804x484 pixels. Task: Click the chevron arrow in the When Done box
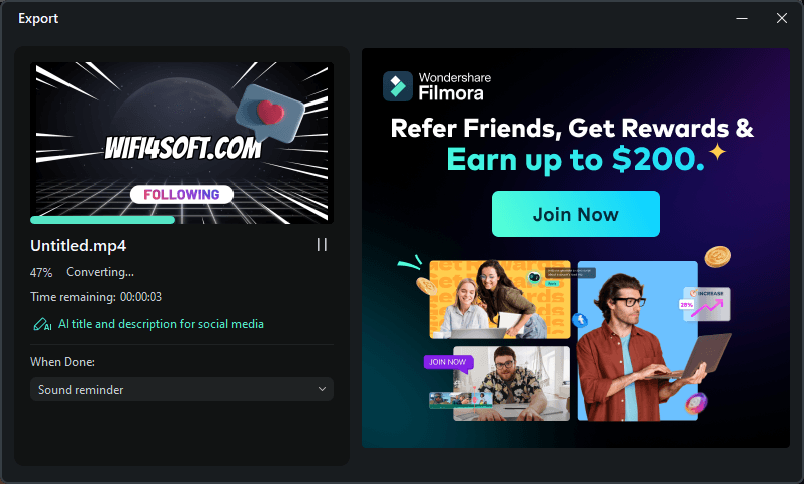tap(322, 389)
